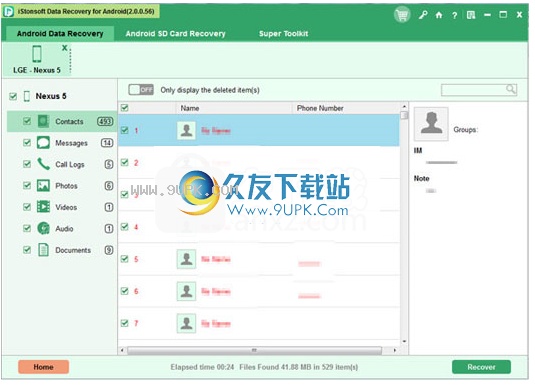Click avatar of contact row 7

tap(186, 323)
